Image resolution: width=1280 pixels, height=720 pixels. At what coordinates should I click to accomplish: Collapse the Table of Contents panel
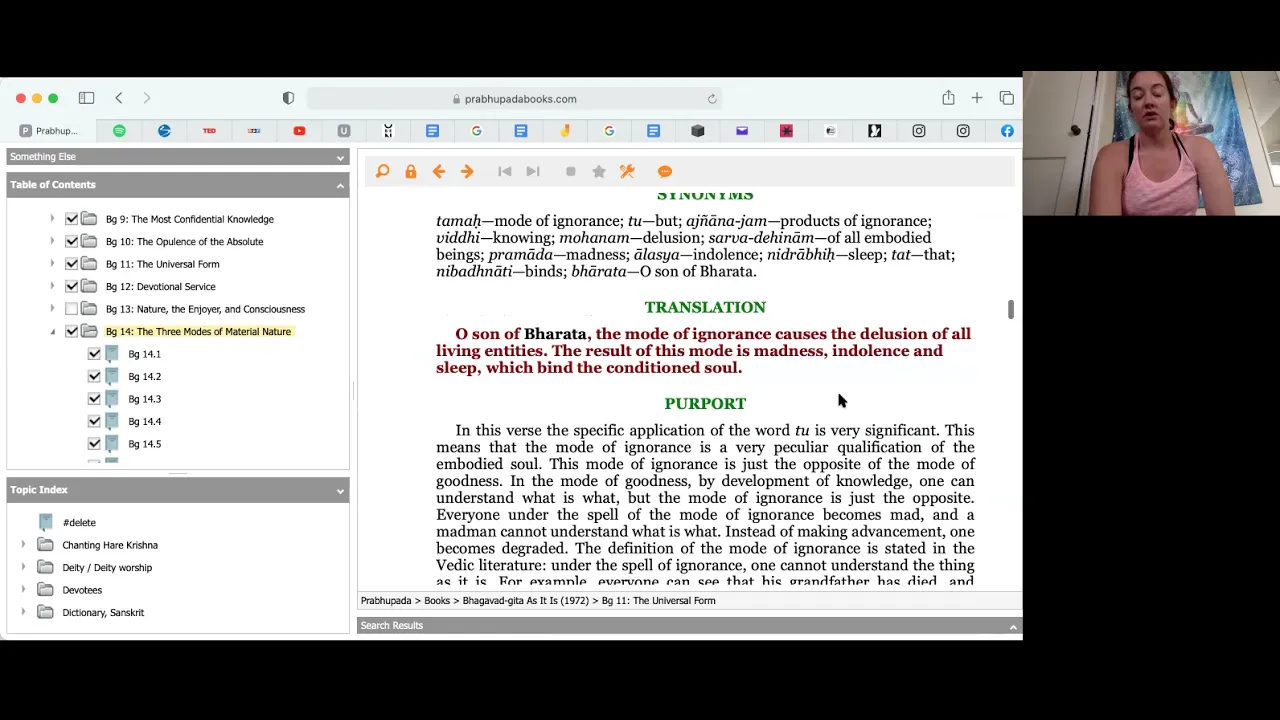pyautogui.click(x=340, y=185)
